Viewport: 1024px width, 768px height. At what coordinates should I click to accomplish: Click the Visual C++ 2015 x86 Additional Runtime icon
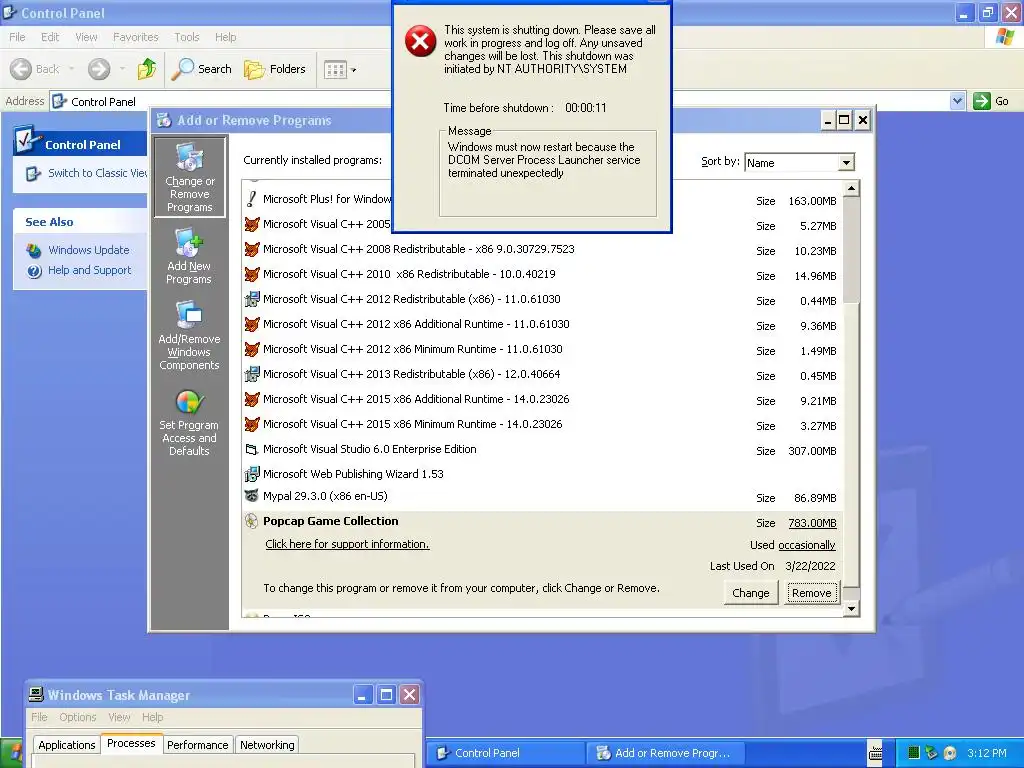coord(251,399)
